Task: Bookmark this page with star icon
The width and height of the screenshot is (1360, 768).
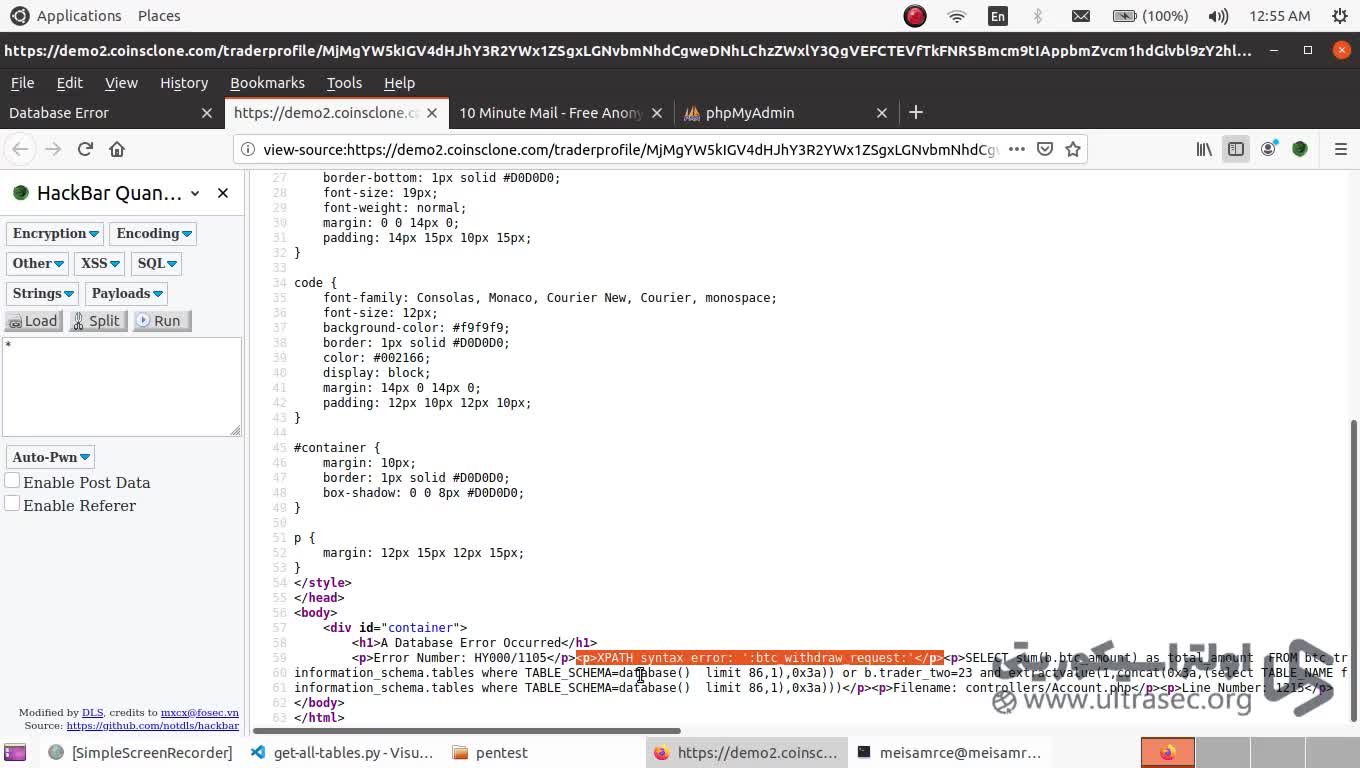Action: click(1073, 149)
